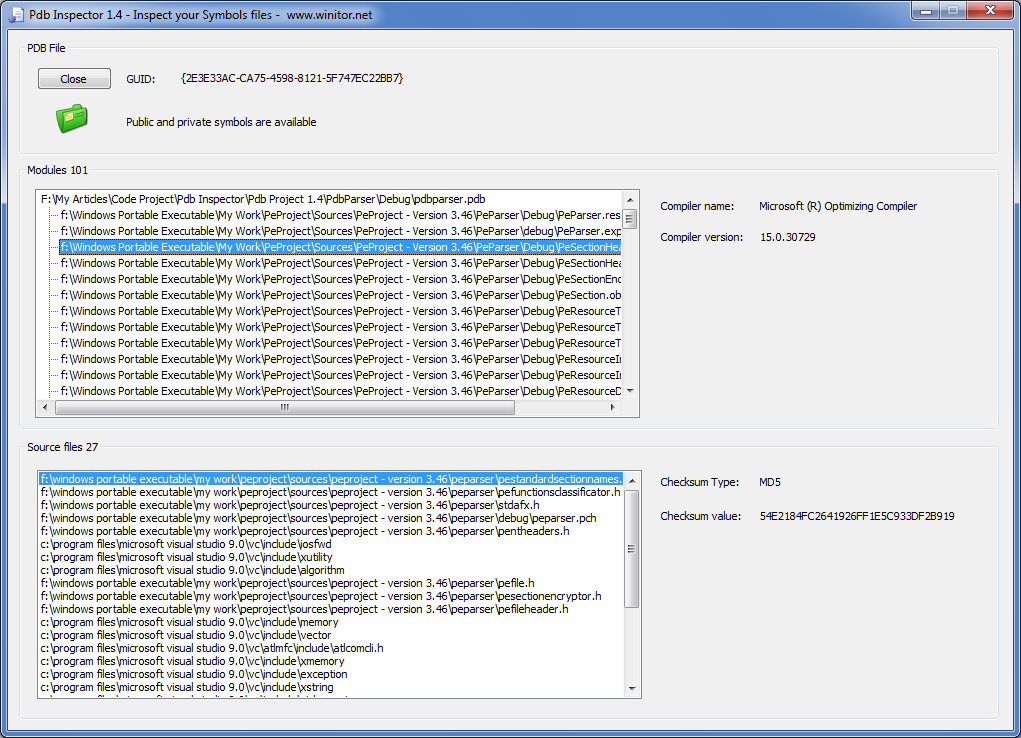
Task: Select the PeResourceD module row
Action: (341, 391)
